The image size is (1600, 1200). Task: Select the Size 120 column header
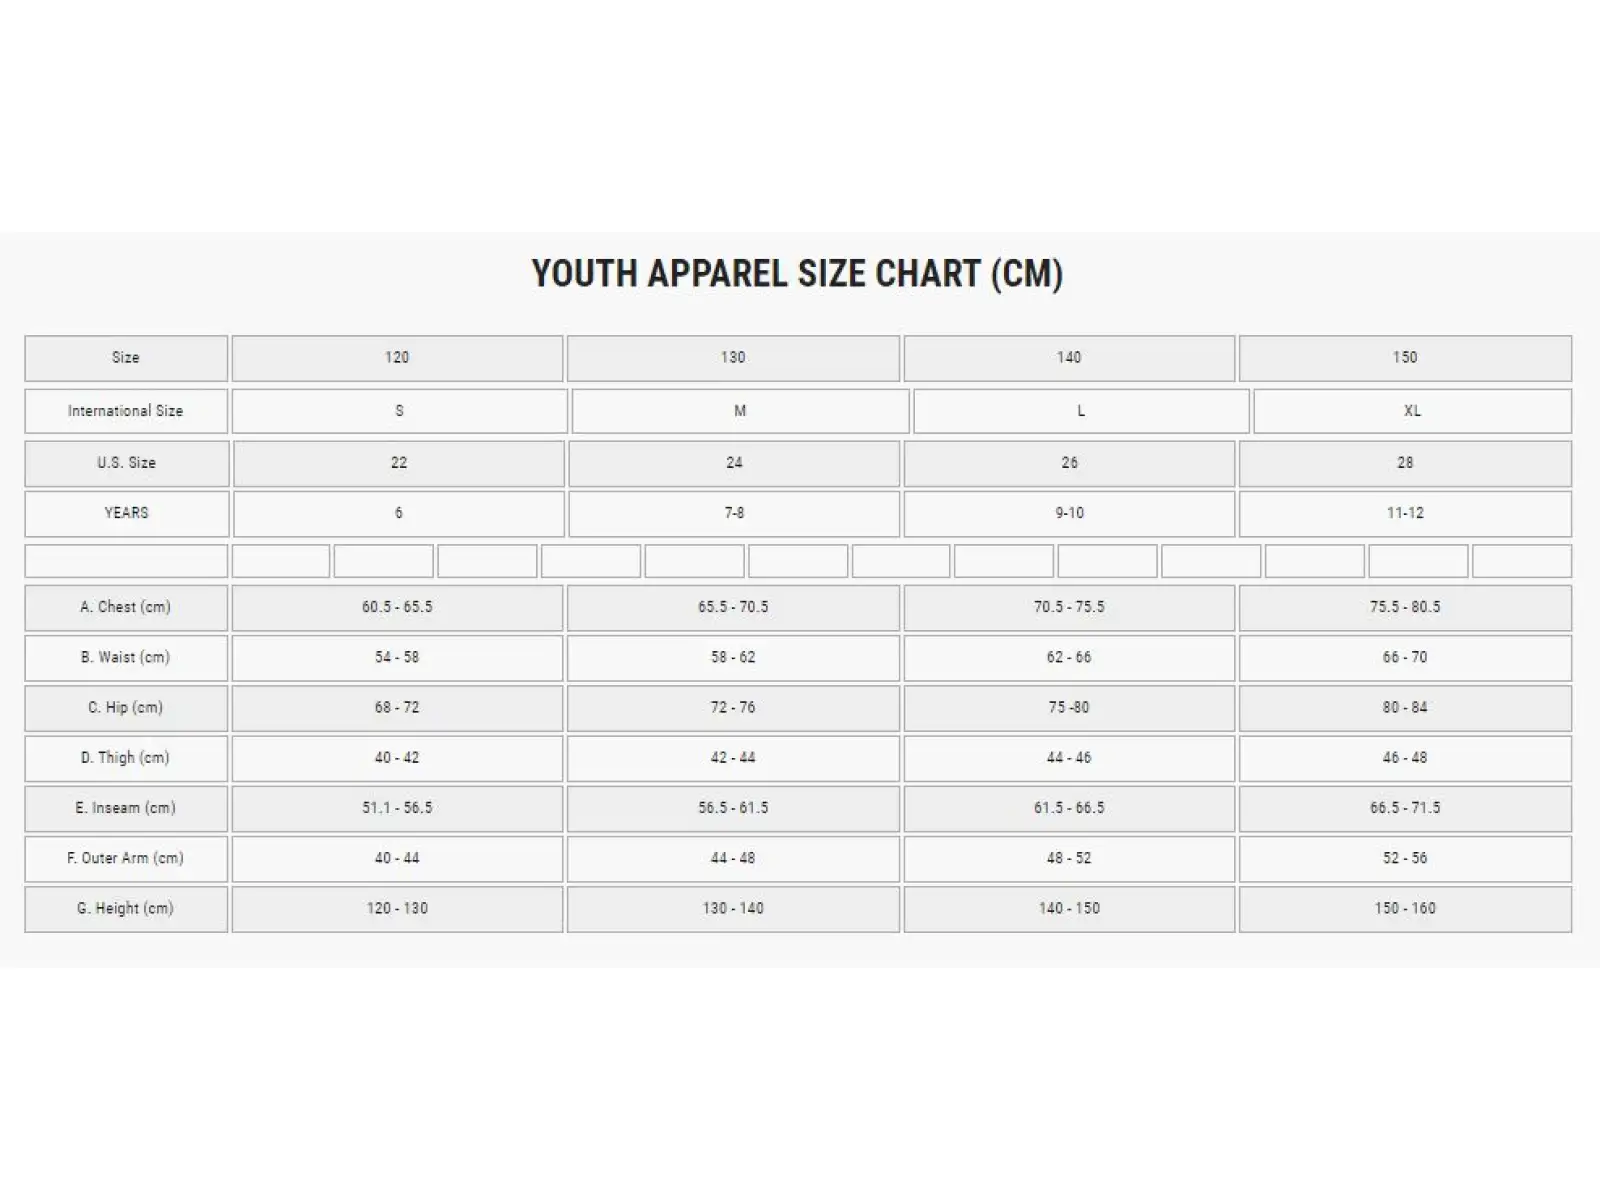click(397, 358)
